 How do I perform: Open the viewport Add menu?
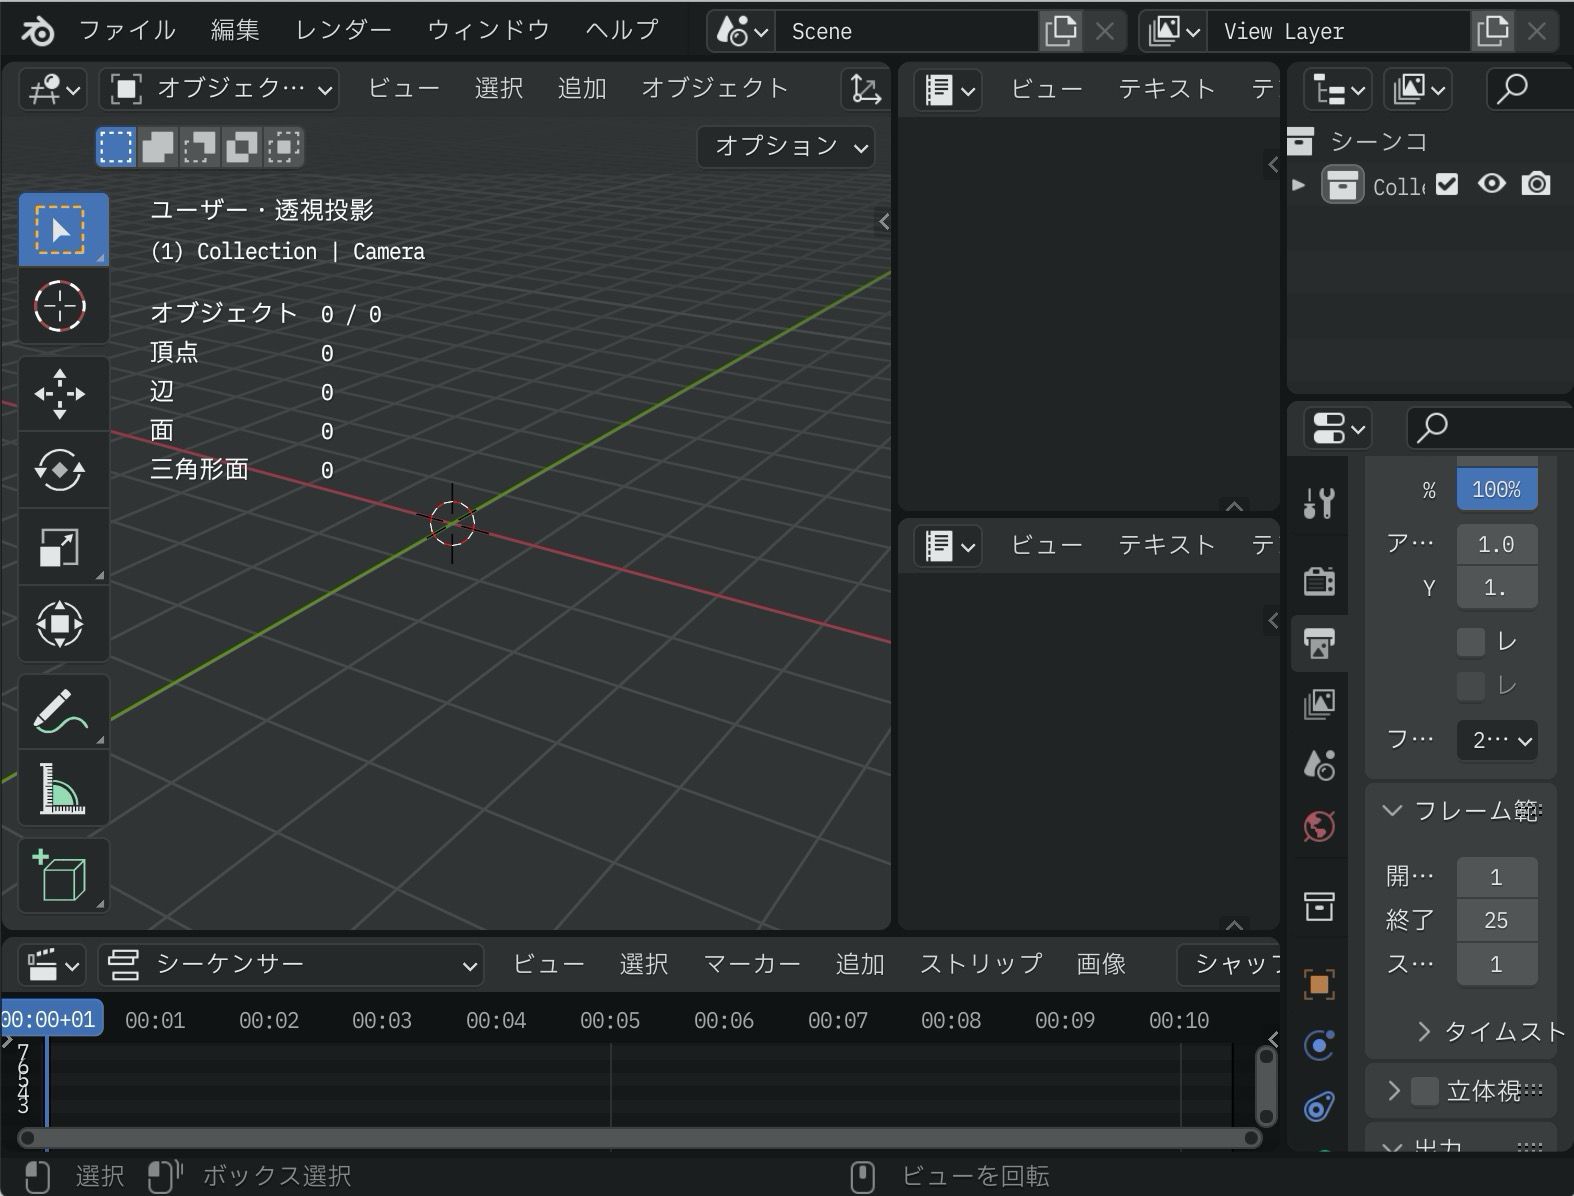582,89
